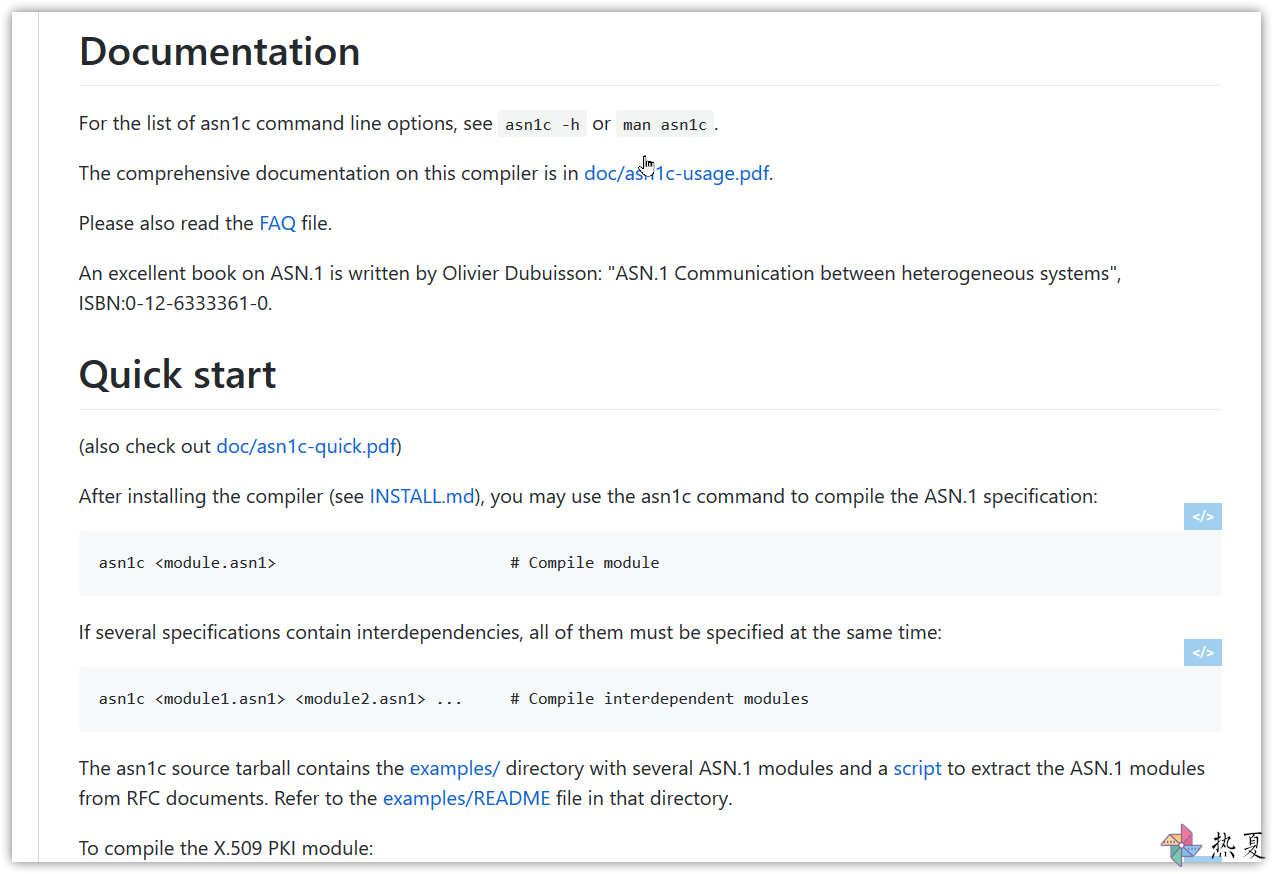1273x874 pixels.
Task: Follow the INSTALL.md link
Action: pyautogui.click(x=422, y=496)
